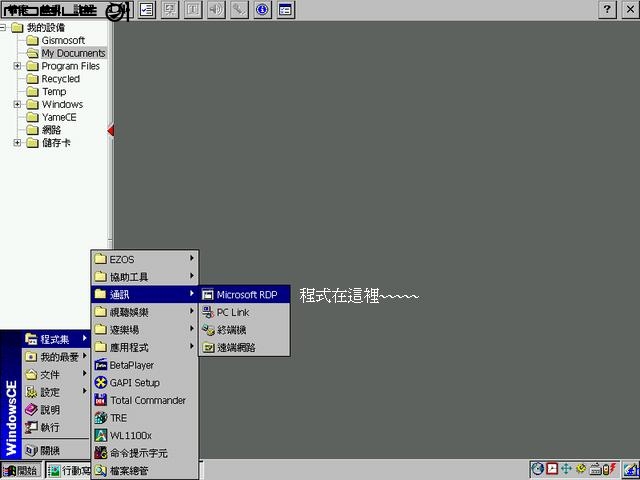Click the keyboard input tray icon
Viewport: 640px width, 480px height.
click(596, 469)
